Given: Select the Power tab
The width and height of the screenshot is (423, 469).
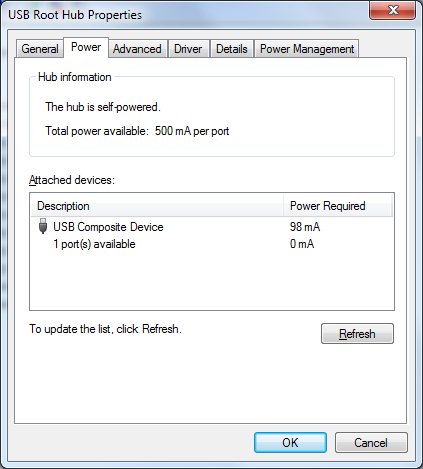Looking at the screenshot, I should click(x=86, y=47).
